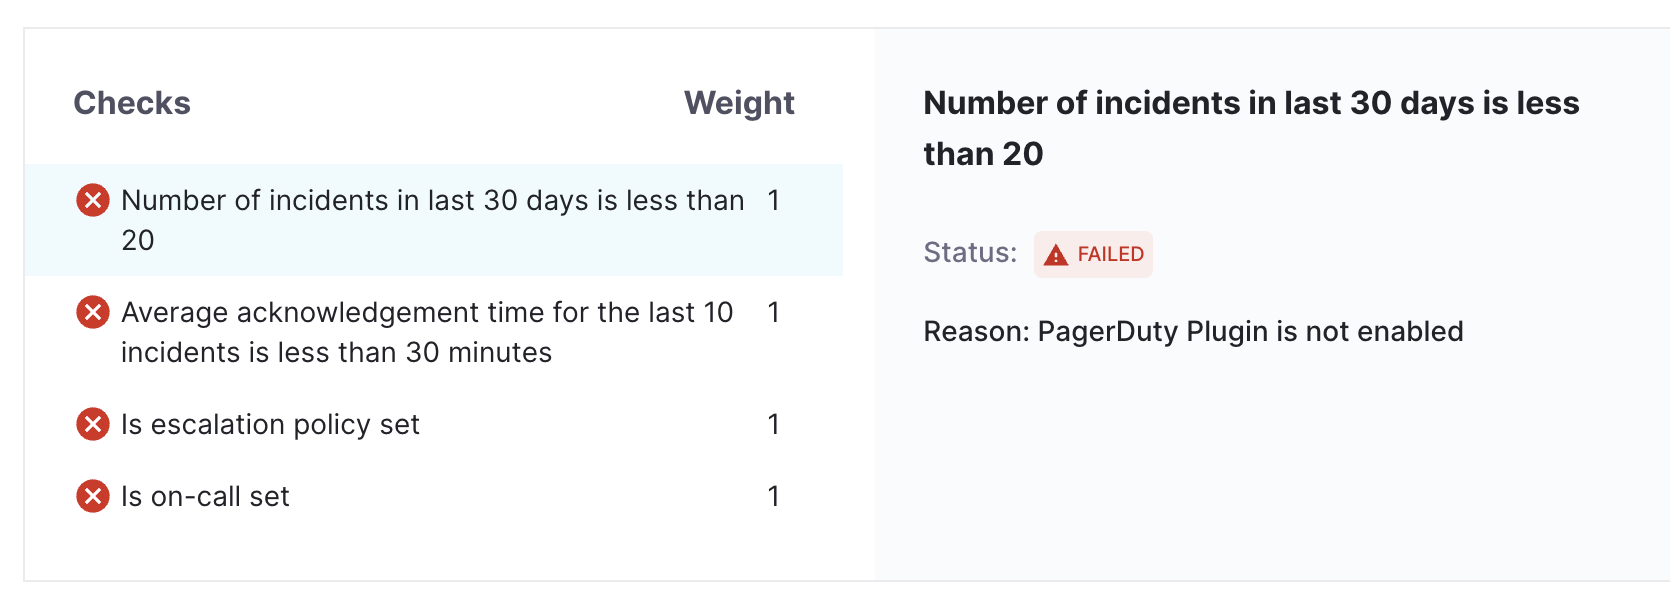1670x608 pixels.
Task: Click the red X icon for escalation policy
Action: click(93, 425)
